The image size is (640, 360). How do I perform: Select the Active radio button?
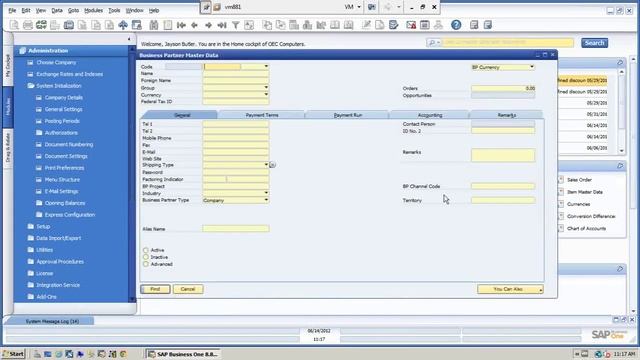pos(146,250)
